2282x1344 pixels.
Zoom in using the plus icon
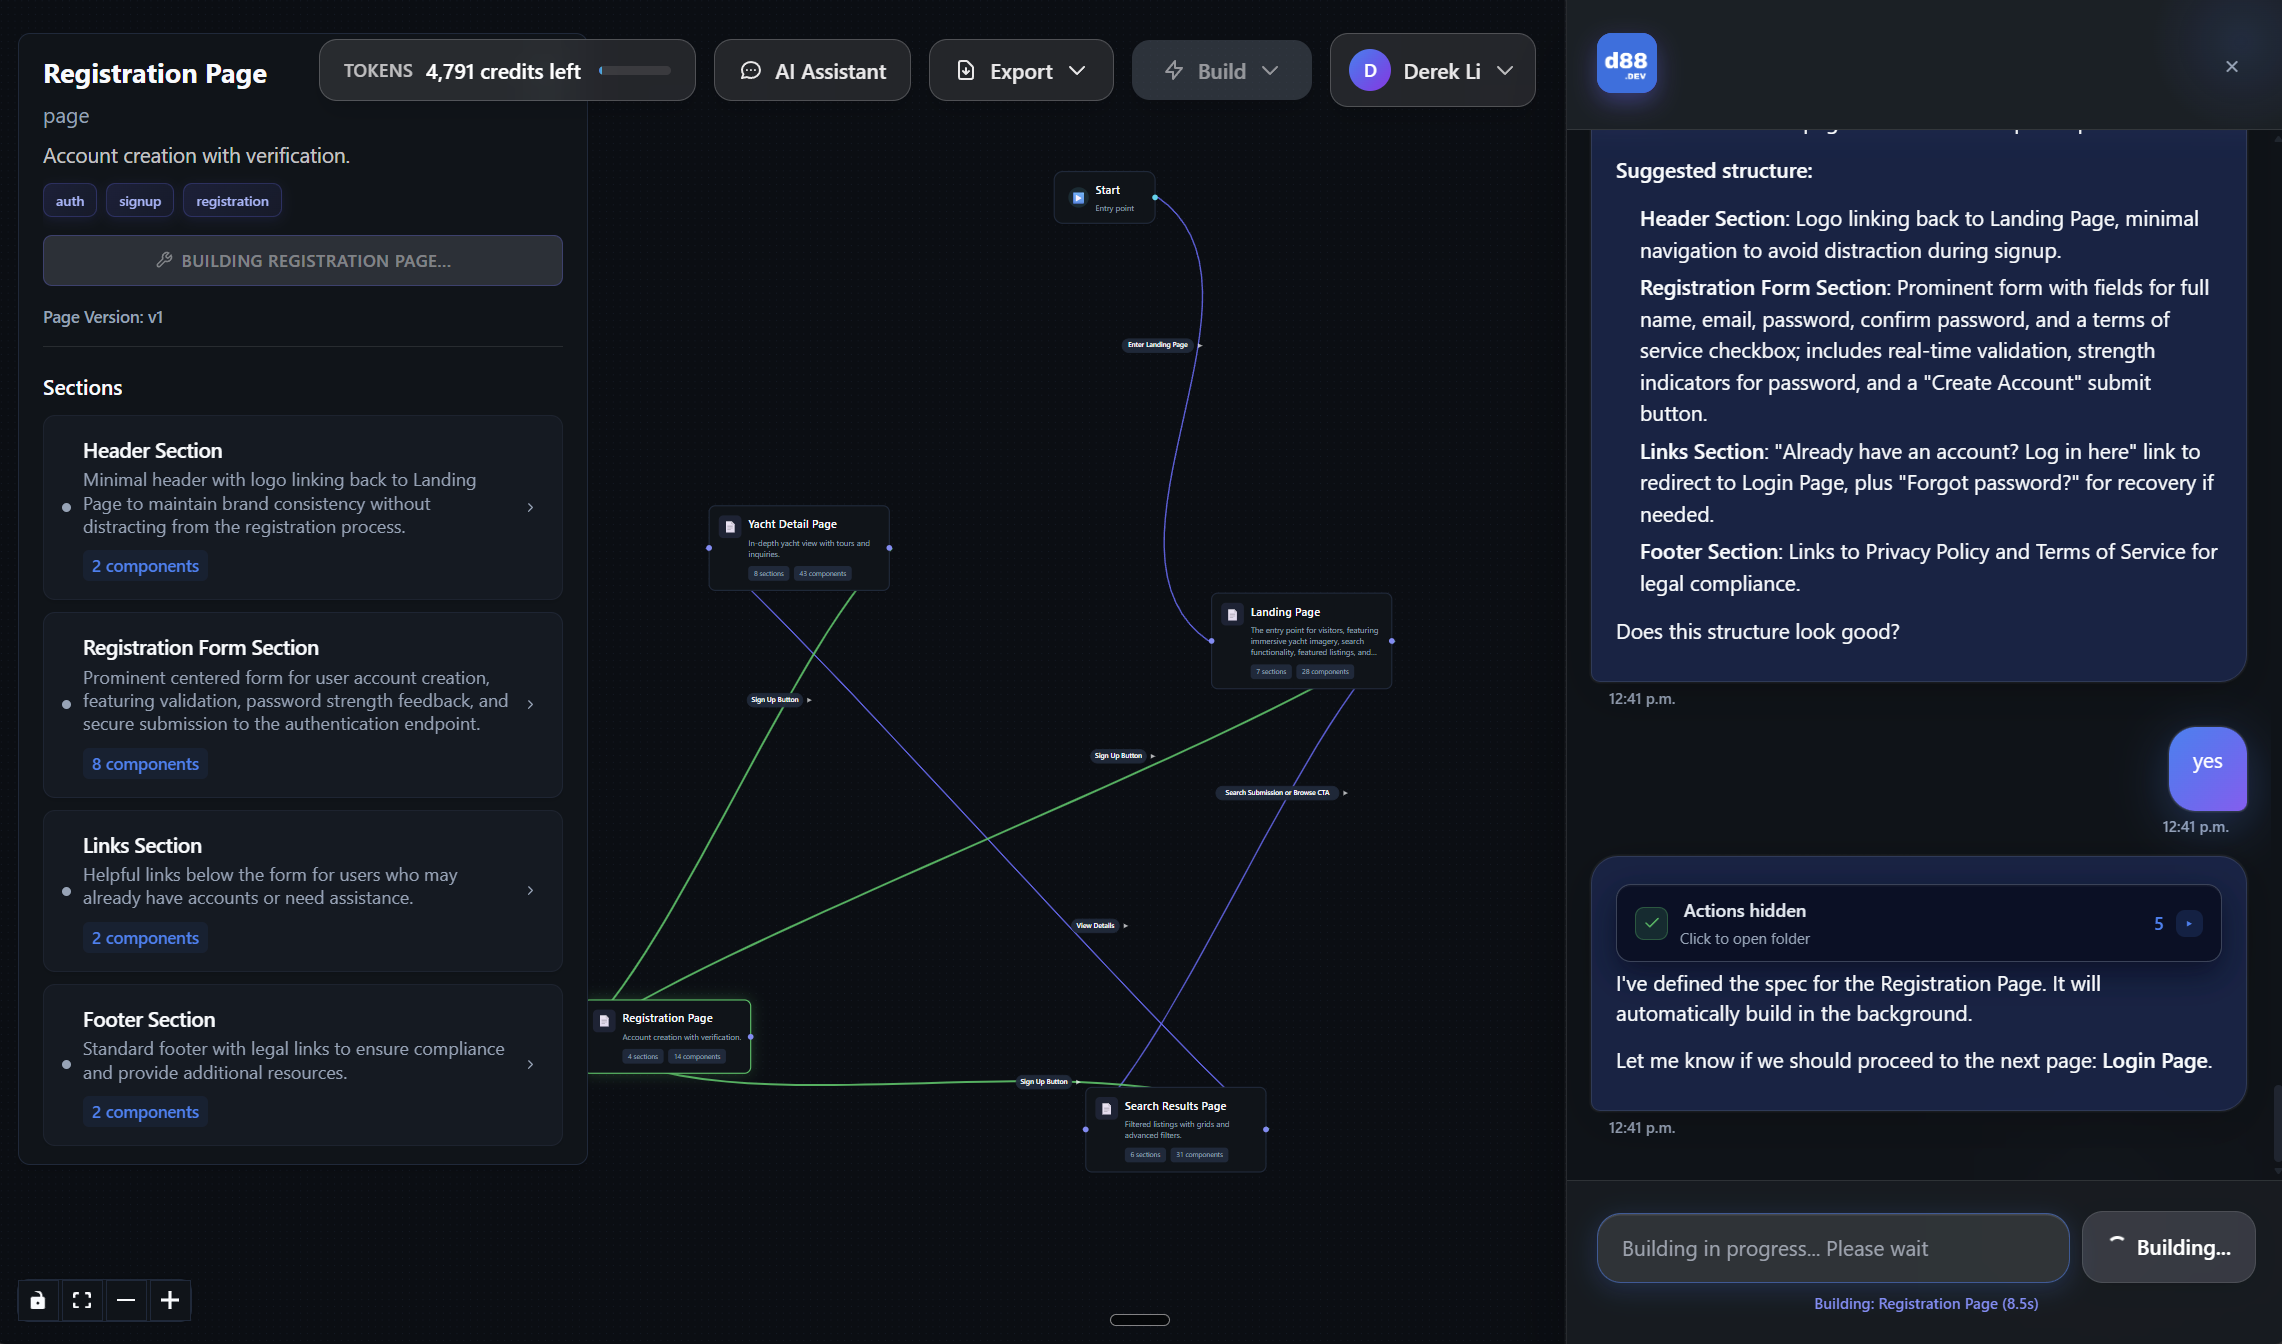pyautogui.click(x=170, y=1300)
